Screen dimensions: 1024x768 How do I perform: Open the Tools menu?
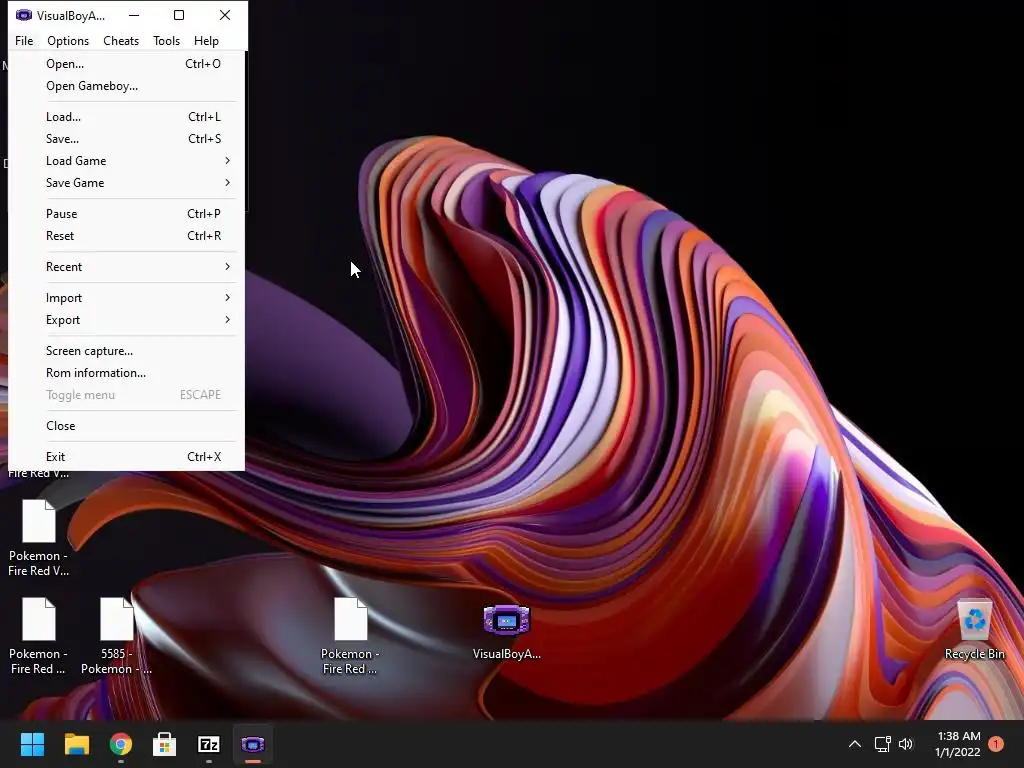(167, 40)
